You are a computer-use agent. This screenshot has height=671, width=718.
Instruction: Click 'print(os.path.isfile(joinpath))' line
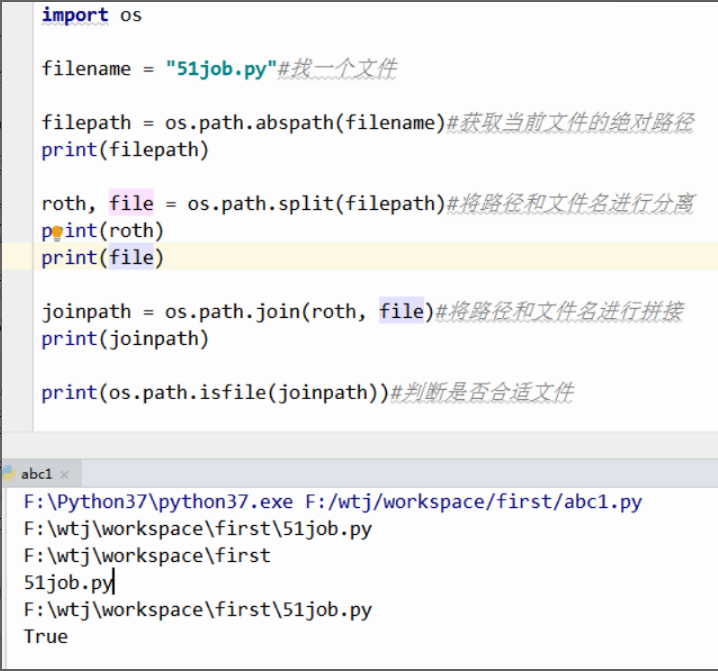[215, 393]
